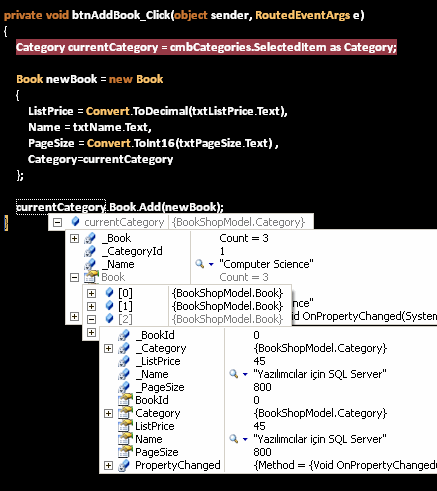Collapse the currentCategory debugger tooltip root
The image size is (437, 491).
57,222
